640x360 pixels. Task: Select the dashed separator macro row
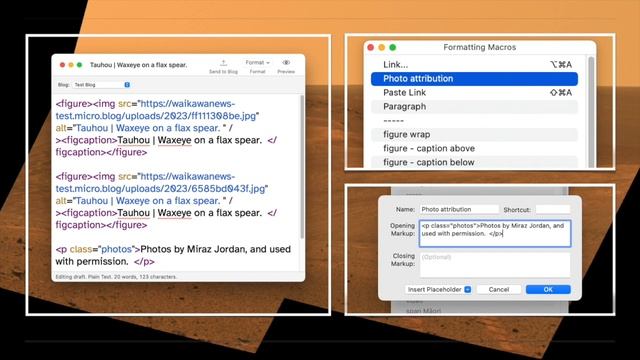[x=474, y=120]
